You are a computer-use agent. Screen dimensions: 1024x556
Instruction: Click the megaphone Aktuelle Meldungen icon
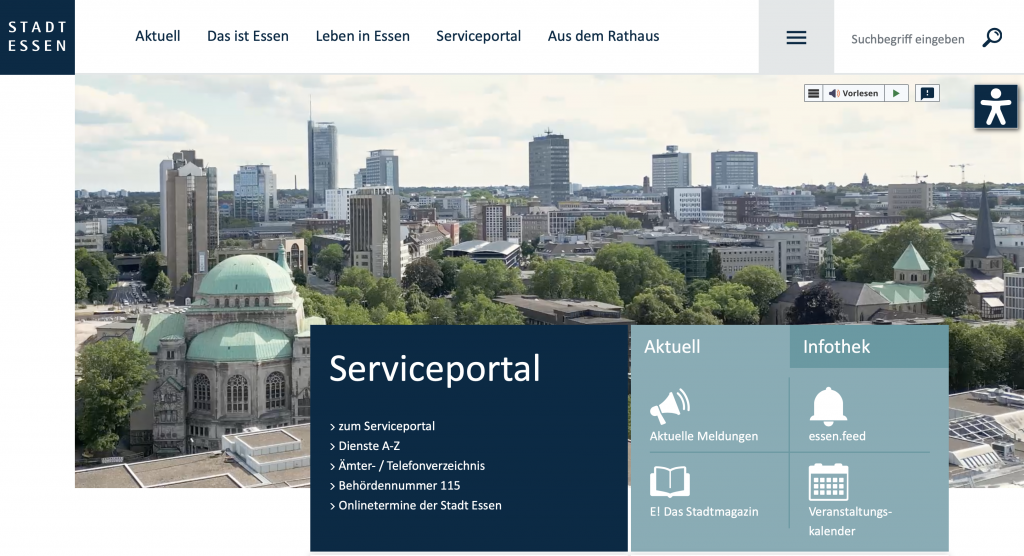(x=670, y=406)
